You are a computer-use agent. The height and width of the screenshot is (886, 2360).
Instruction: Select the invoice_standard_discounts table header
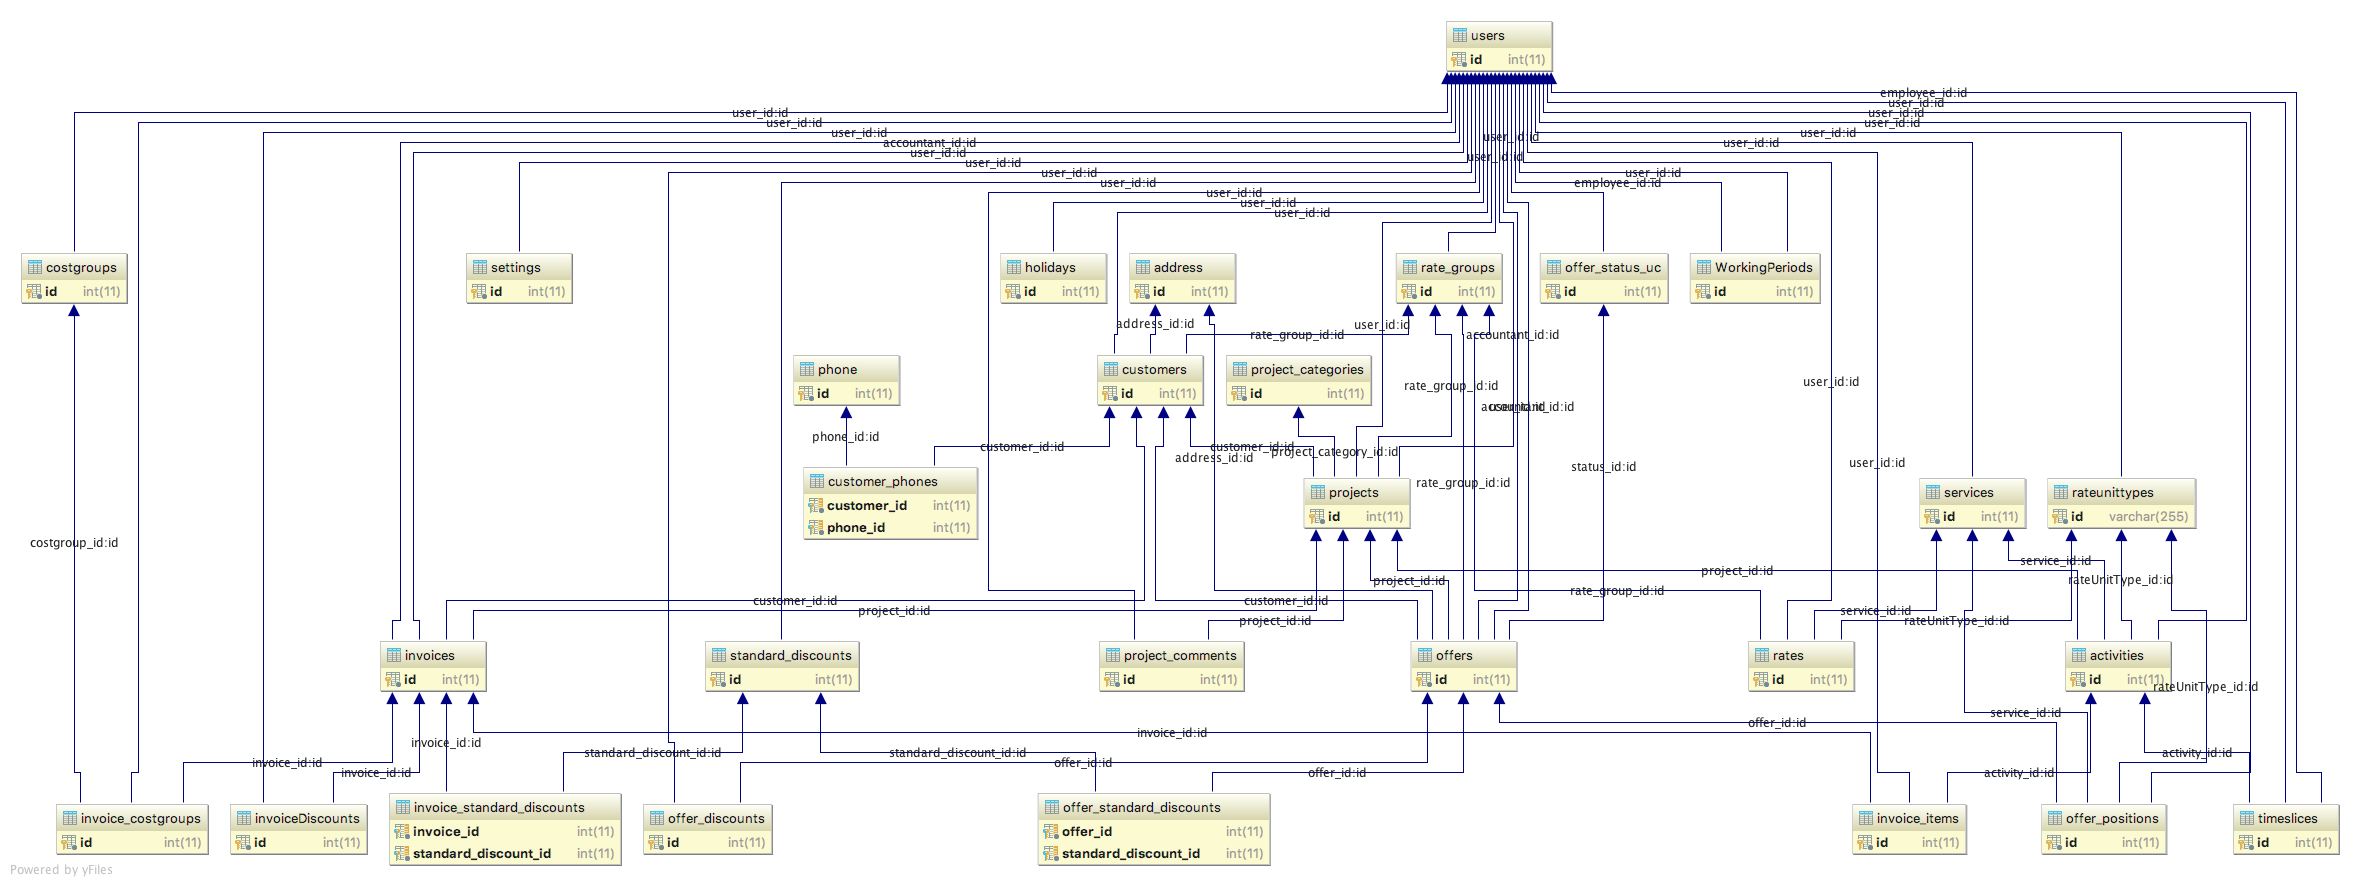(x=505, y=807)
